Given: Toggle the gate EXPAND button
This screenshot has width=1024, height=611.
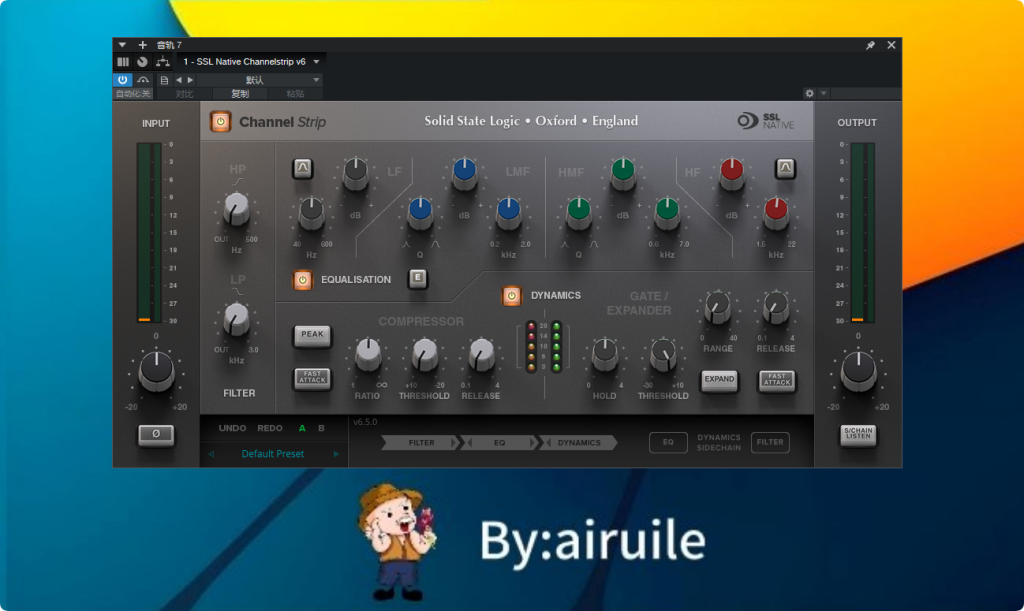Looking at the screenshot, I should tap(719, 379).
